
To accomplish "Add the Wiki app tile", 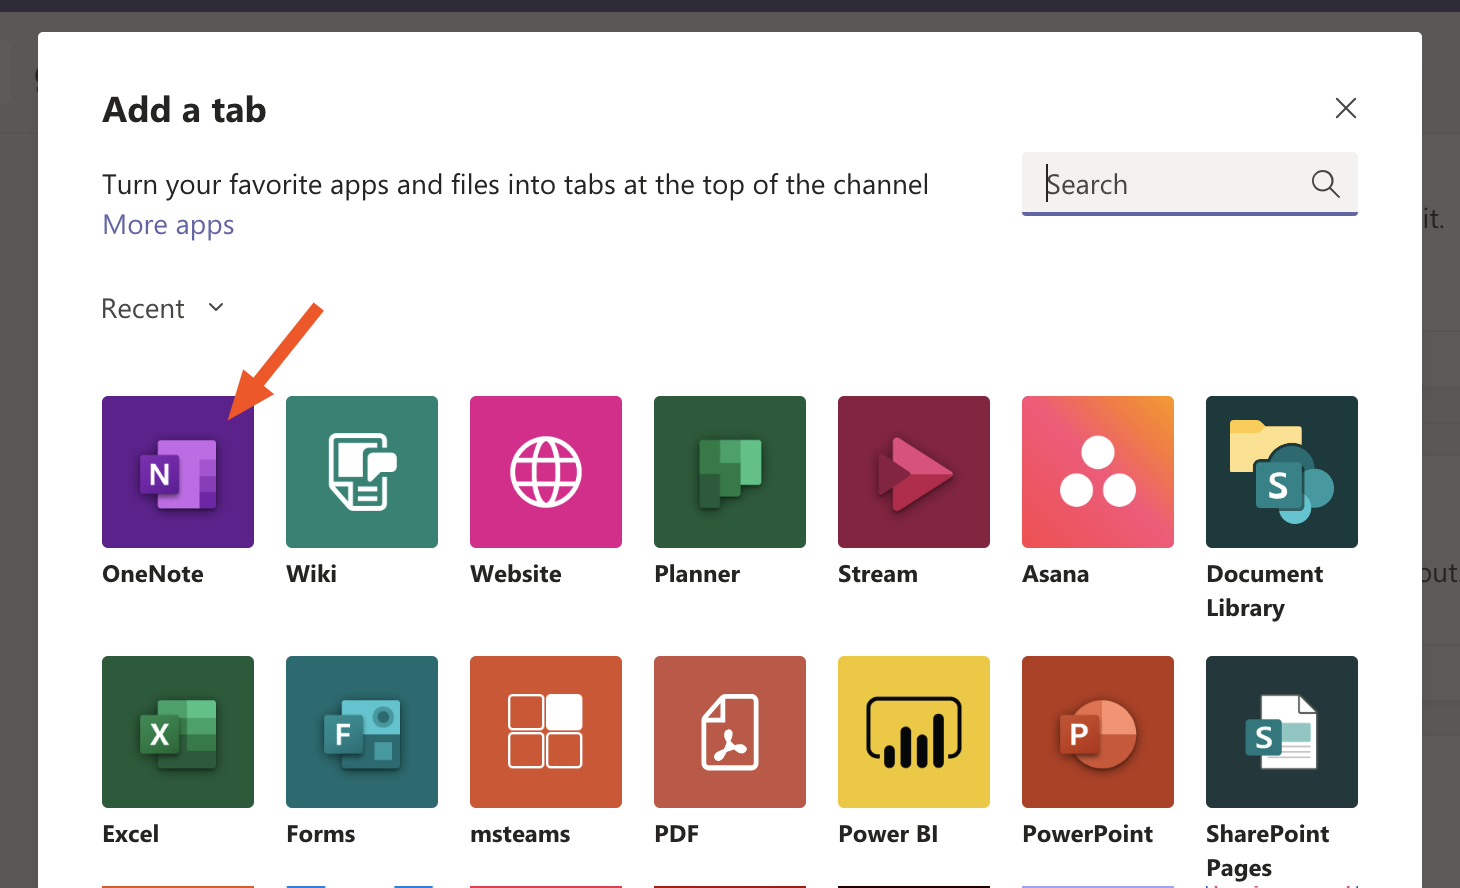I will [362, 472].
